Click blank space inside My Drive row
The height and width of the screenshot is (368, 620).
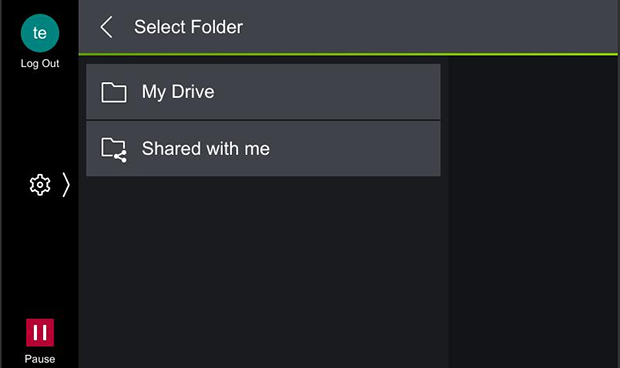click(328, 92)
